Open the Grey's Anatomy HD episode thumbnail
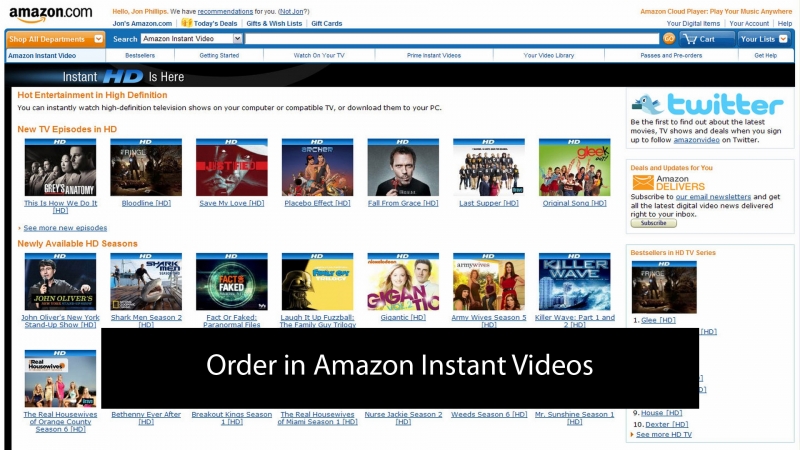The image size is (800, 450). [x=60, y=167]
